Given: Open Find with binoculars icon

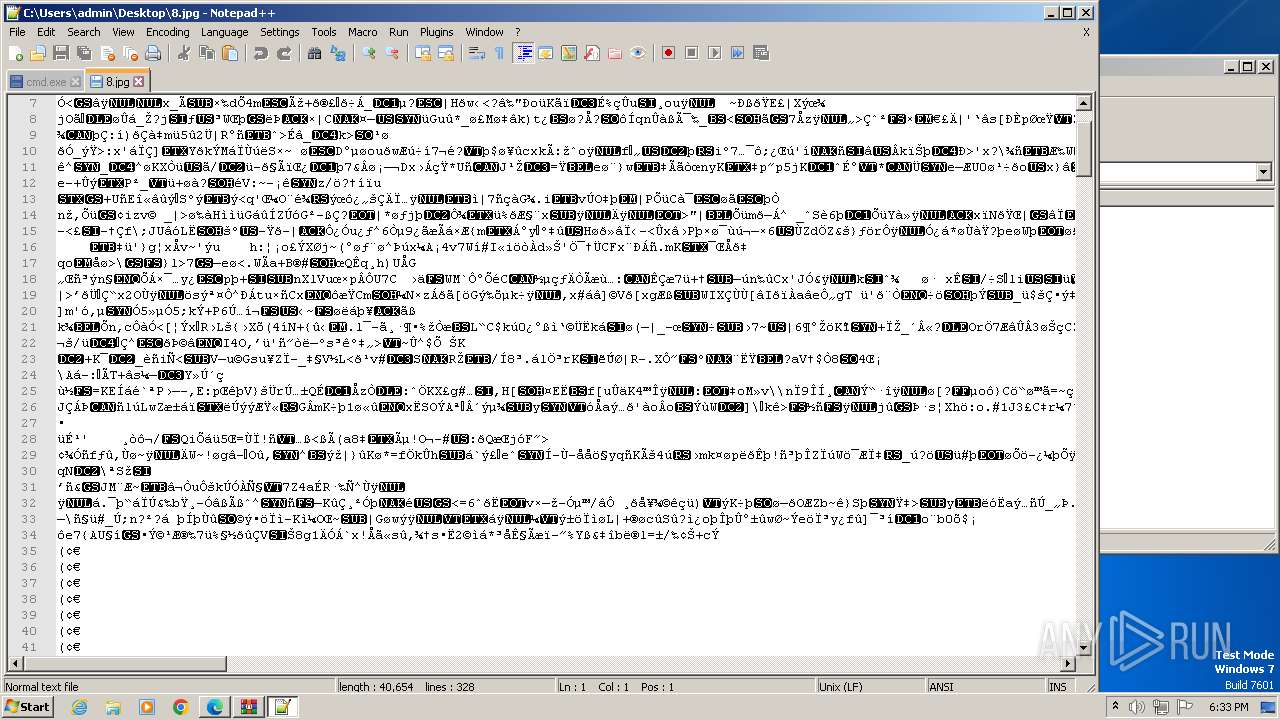Looking at the screenshot, I should (x=316, y=53).
